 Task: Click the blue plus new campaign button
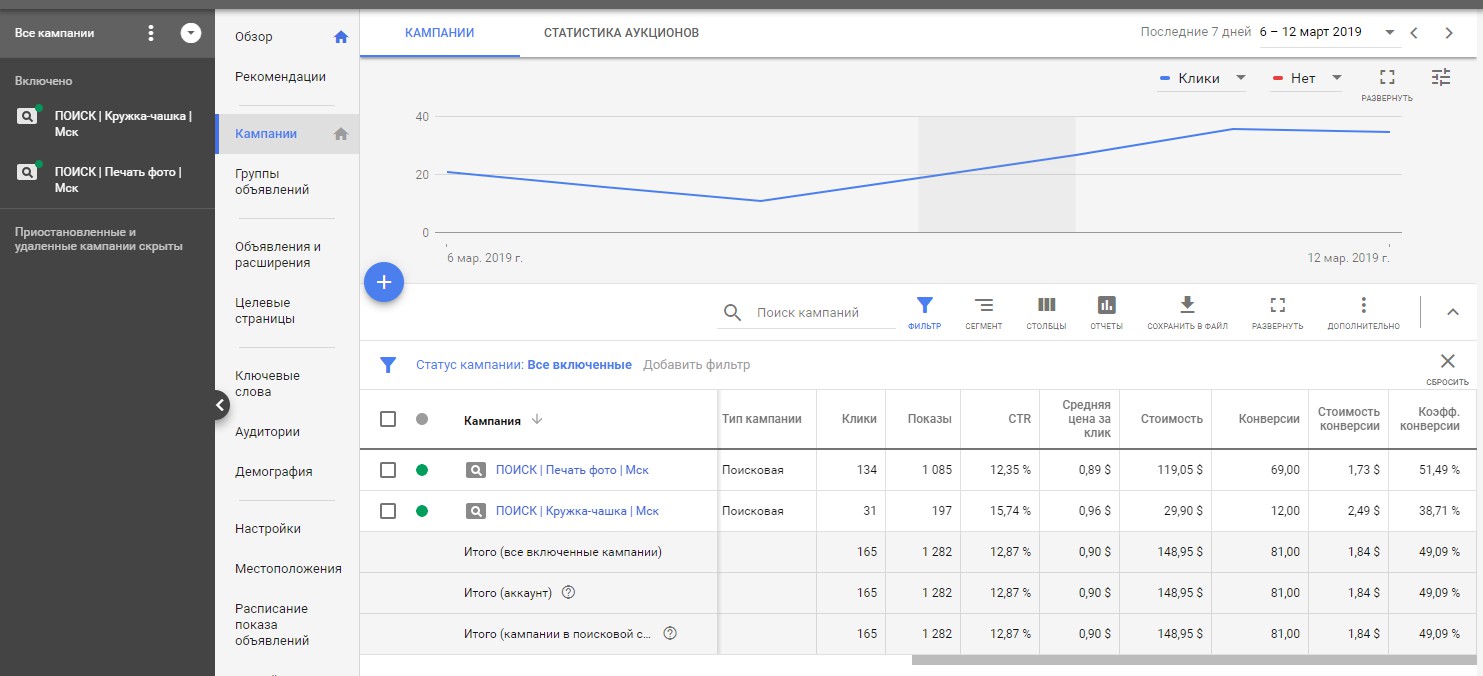(383, 283)
